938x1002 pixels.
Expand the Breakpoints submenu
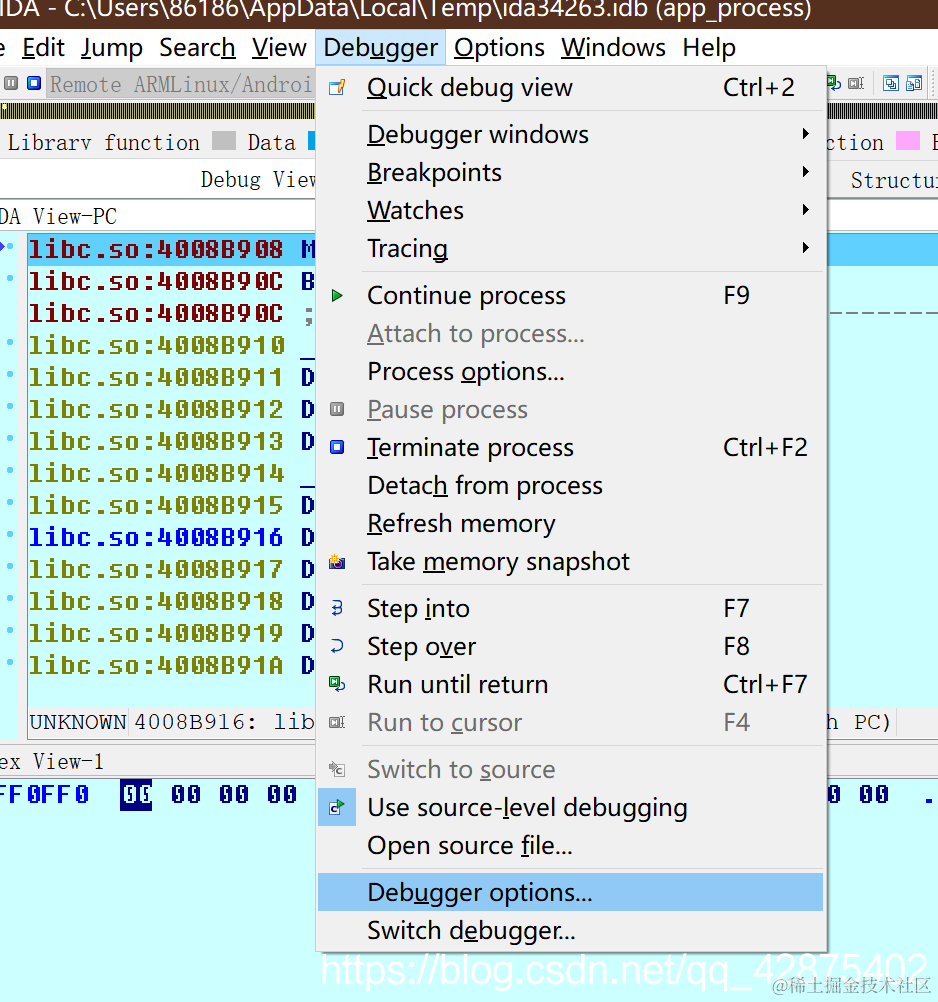click(x=570, y=173)
